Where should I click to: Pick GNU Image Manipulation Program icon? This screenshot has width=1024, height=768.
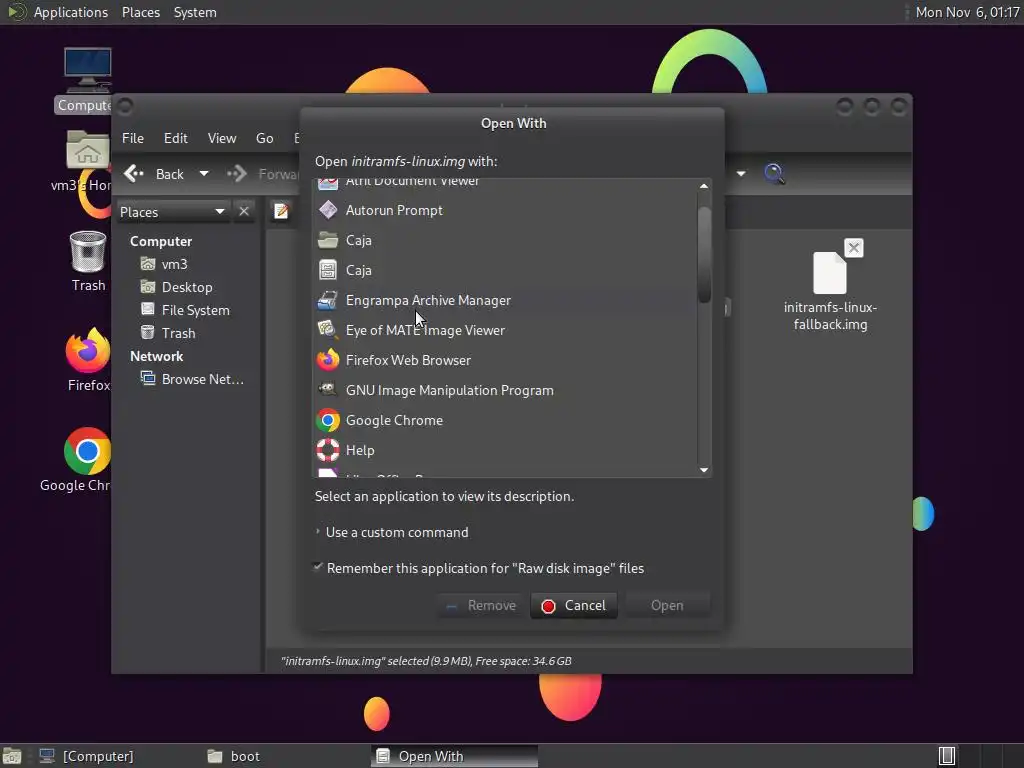point(328,390)
